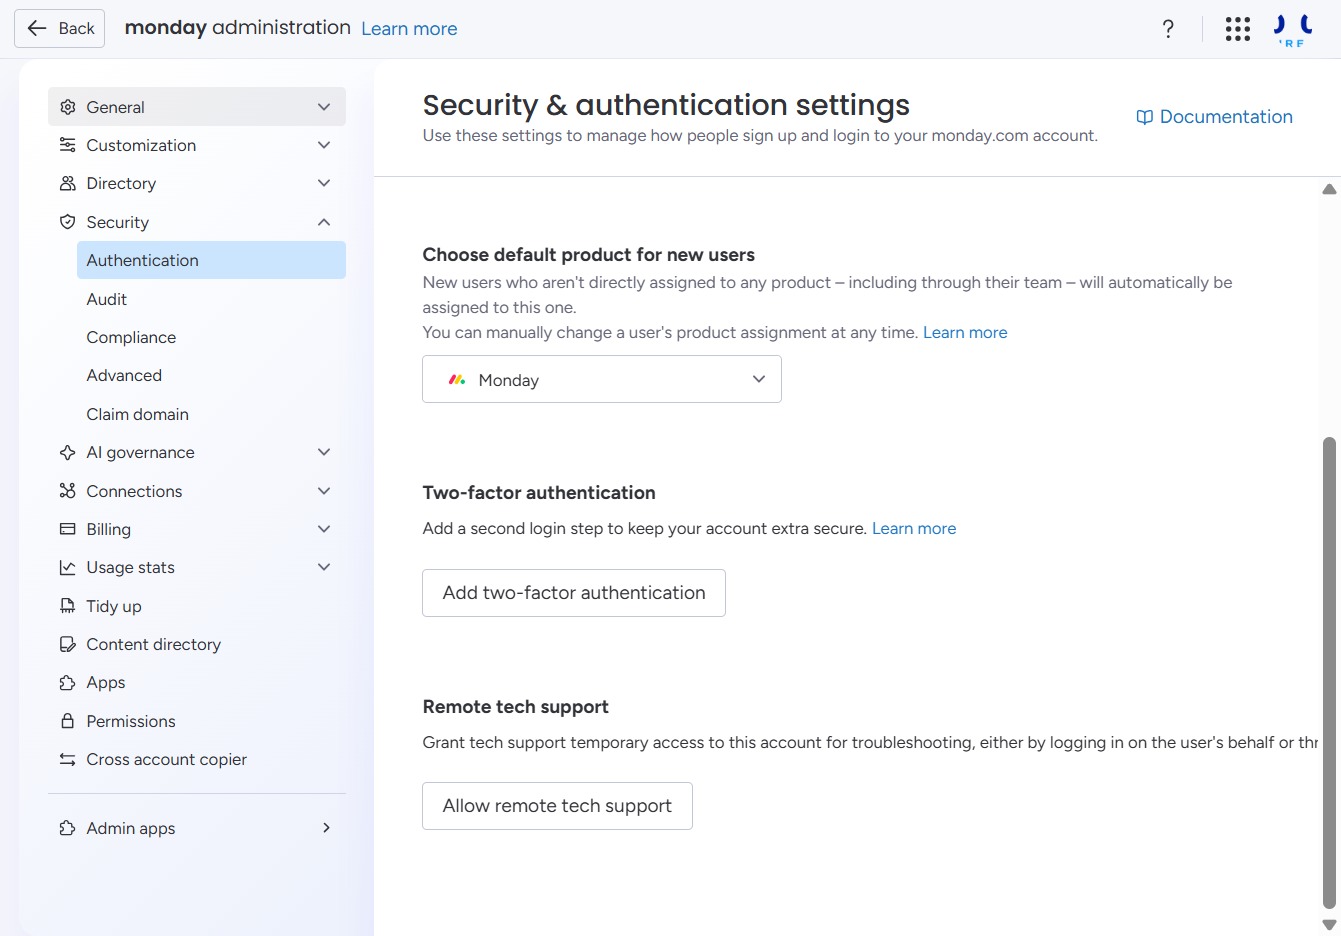
Task: Expand the AI governance section chevron
Action: pyautogui.click(x=324, y=452)
